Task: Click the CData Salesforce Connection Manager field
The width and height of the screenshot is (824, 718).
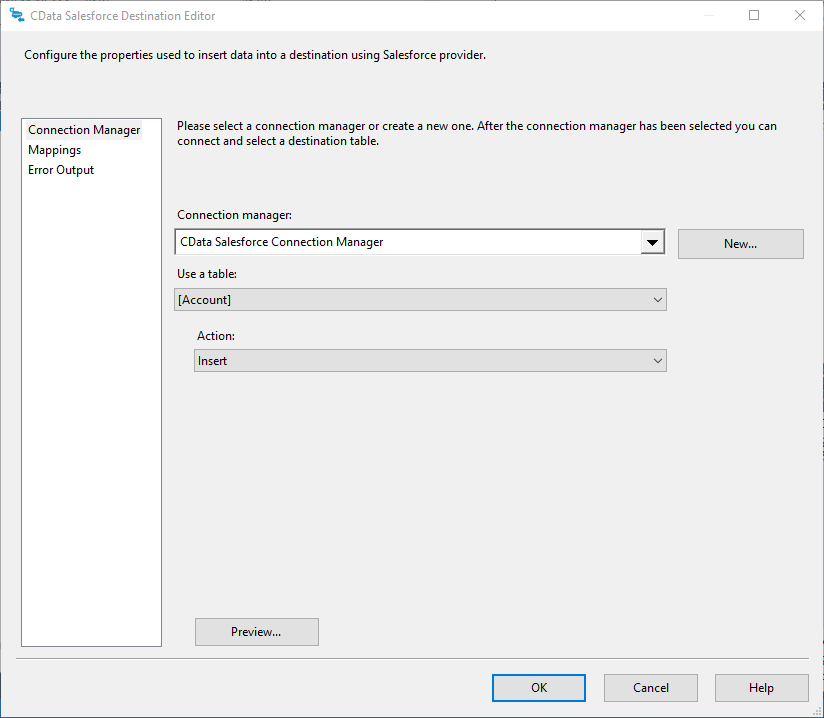Action: coord(406,242)
